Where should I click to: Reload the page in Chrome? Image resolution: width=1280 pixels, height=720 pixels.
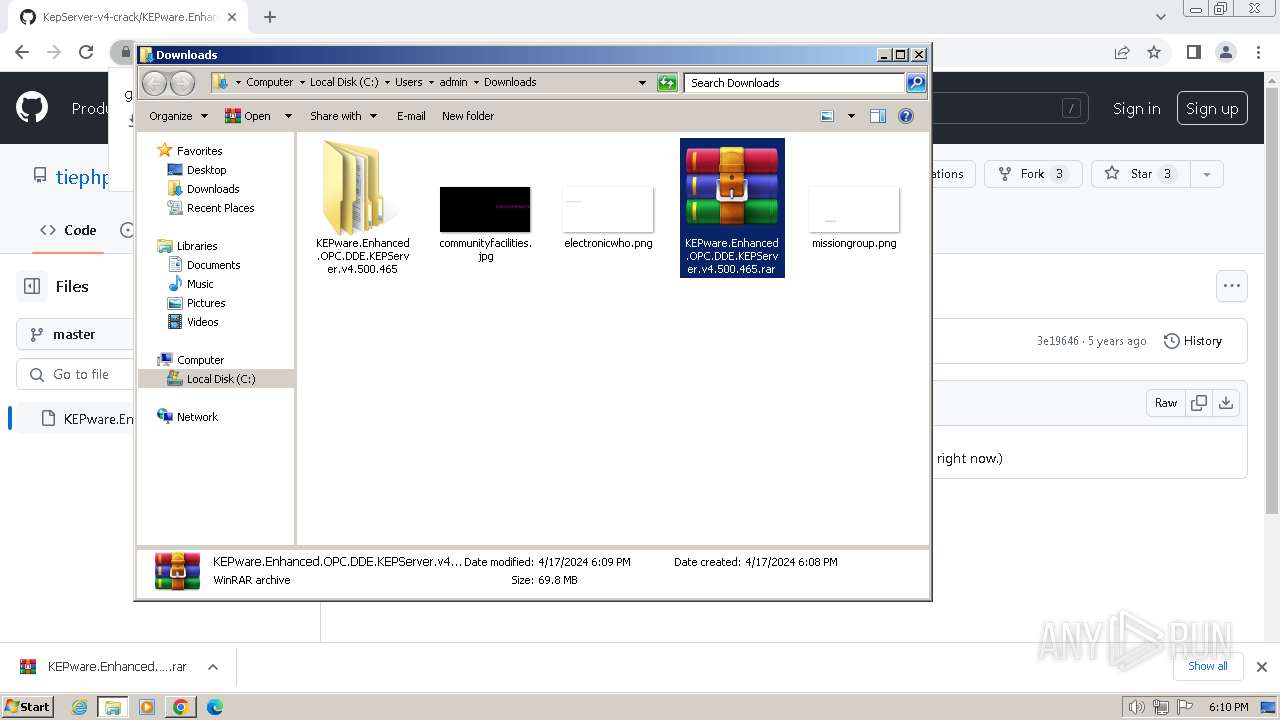click(86, 52)
